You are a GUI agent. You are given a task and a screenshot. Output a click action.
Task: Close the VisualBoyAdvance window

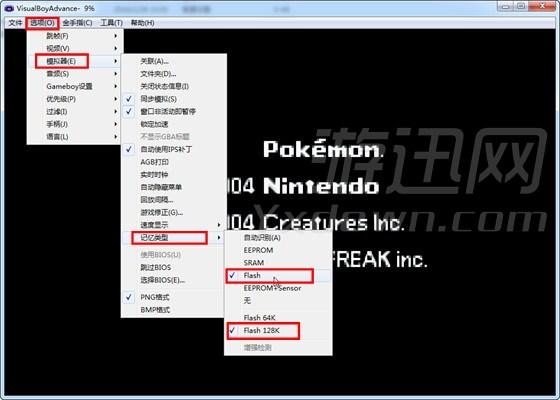point(542,6)
